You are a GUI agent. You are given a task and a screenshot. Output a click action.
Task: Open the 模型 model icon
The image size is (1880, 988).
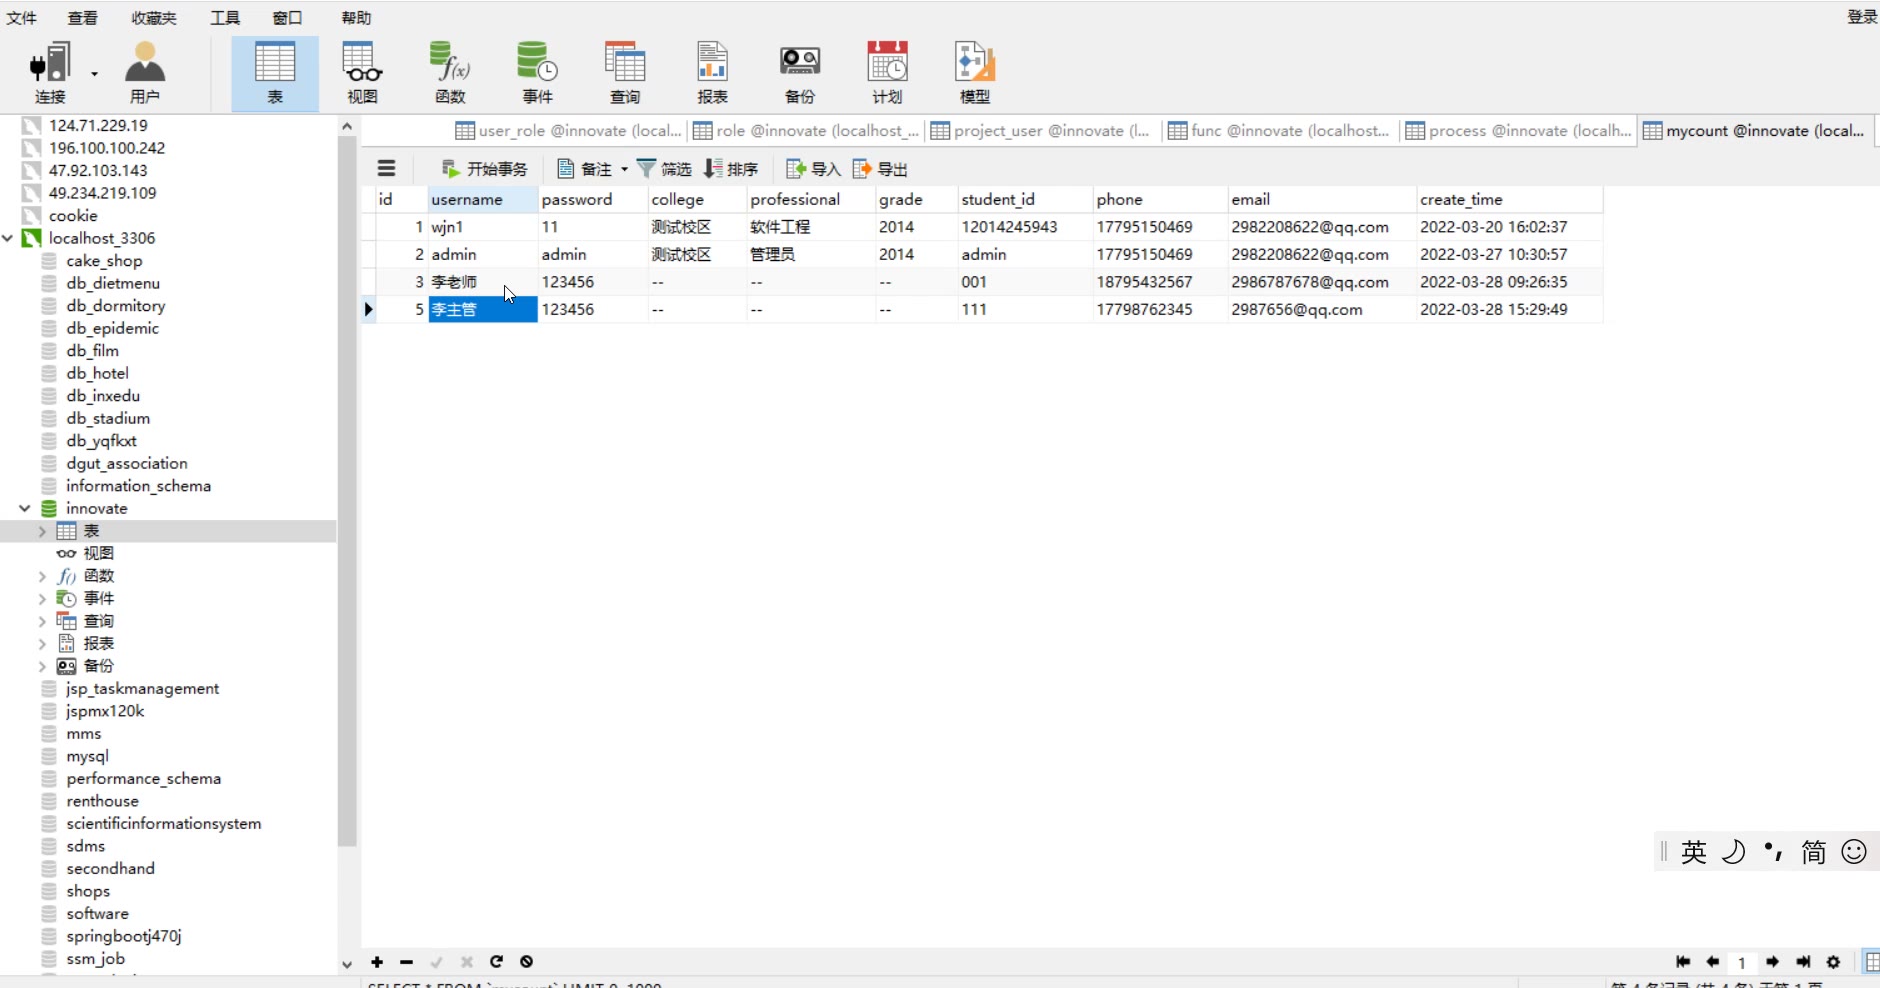(x=975, y=72)
